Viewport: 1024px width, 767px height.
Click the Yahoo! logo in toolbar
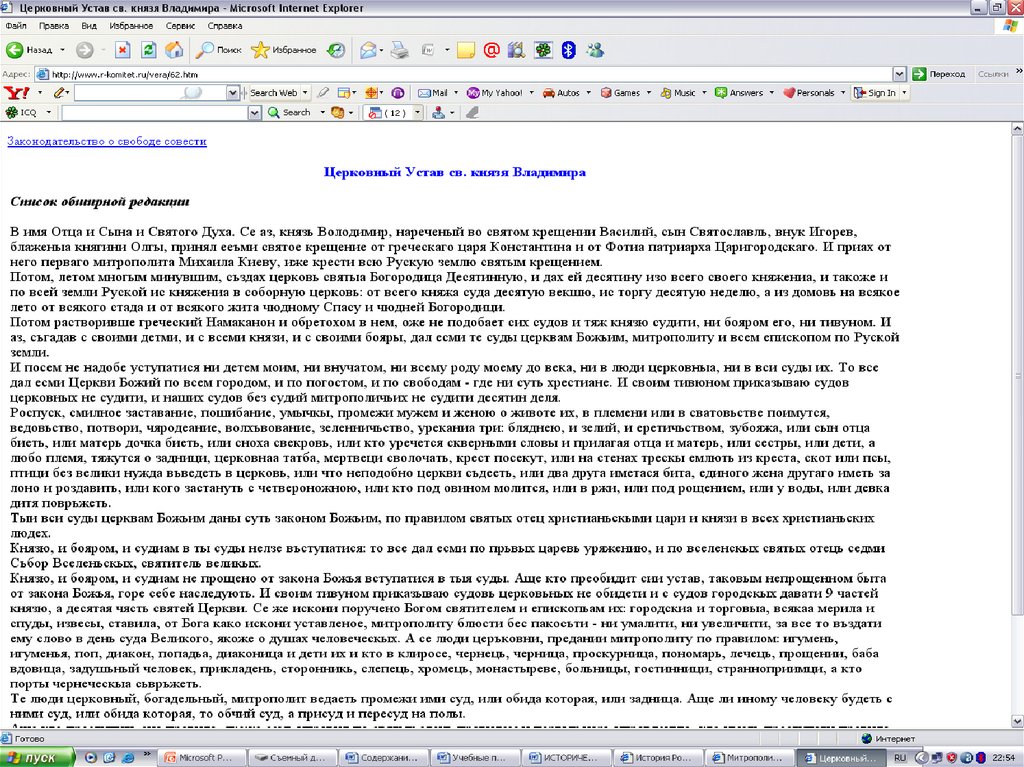[x=17, y=93]
